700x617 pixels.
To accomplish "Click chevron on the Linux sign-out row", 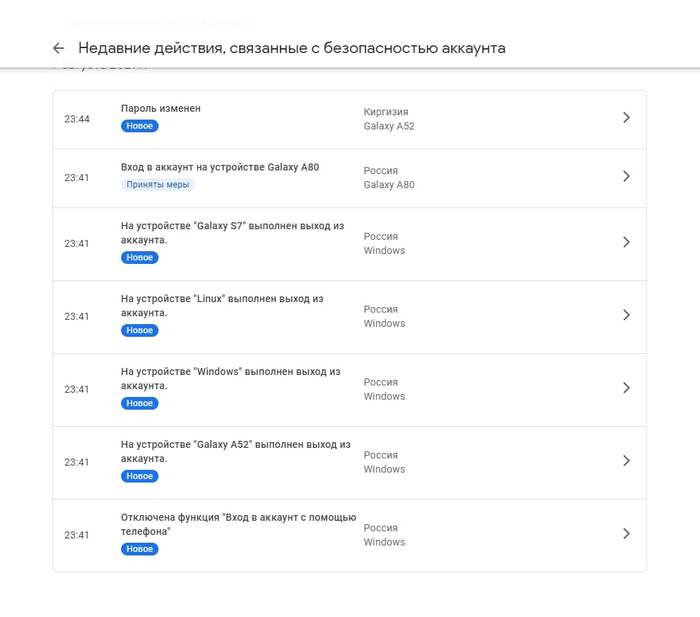I will (x=626, y=315).
